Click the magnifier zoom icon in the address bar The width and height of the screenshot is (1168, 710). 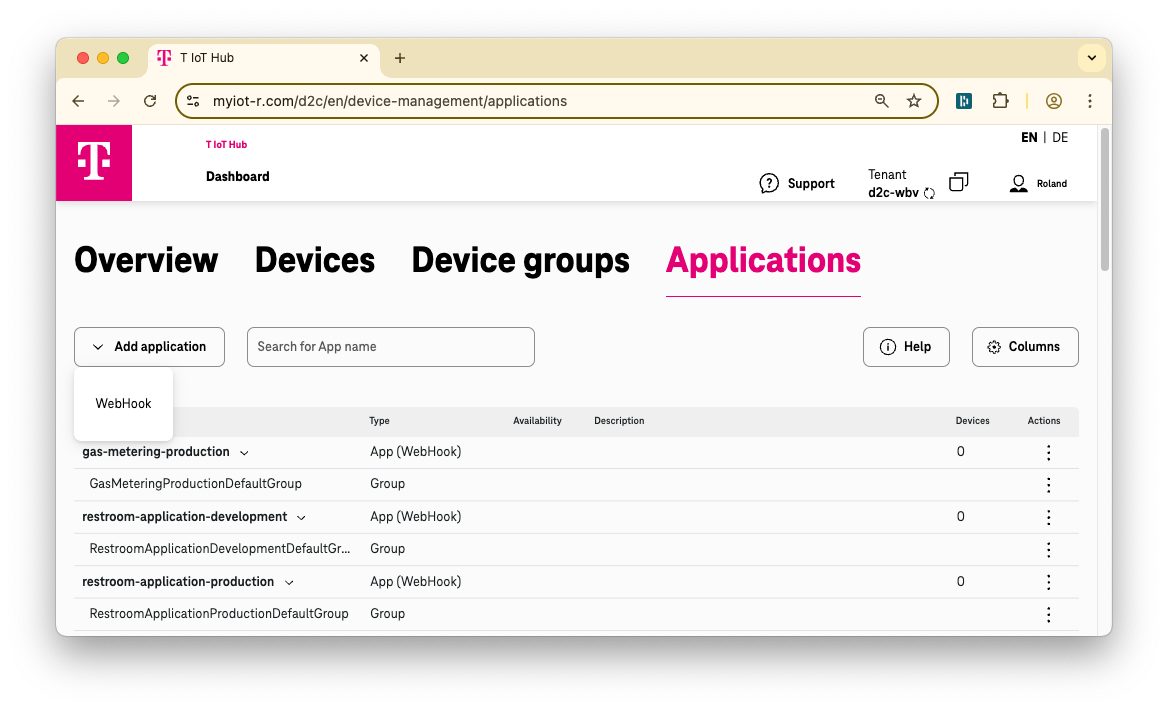(x=881, y=101)
